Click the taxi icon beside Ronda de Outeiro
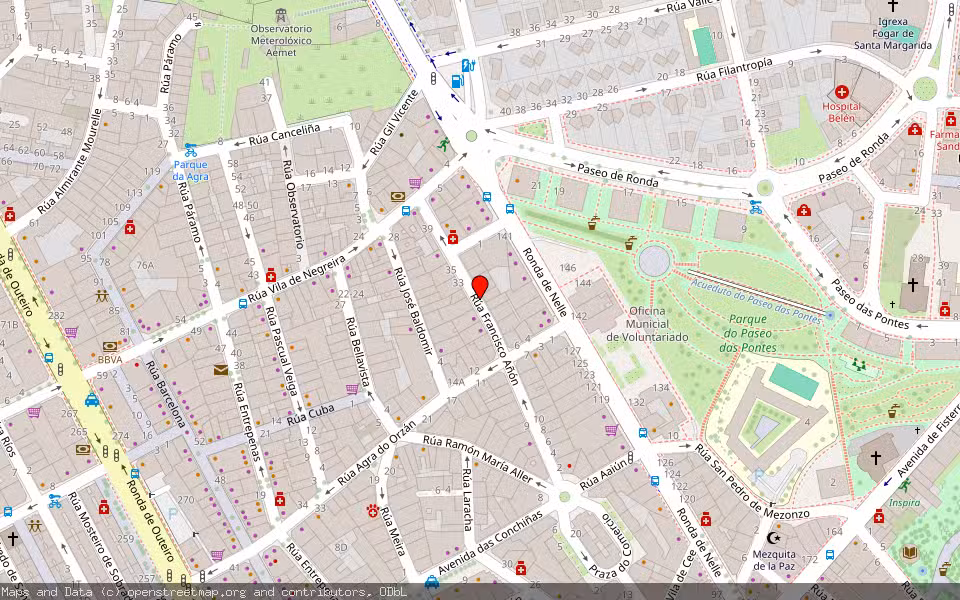 tap(92, 400)
